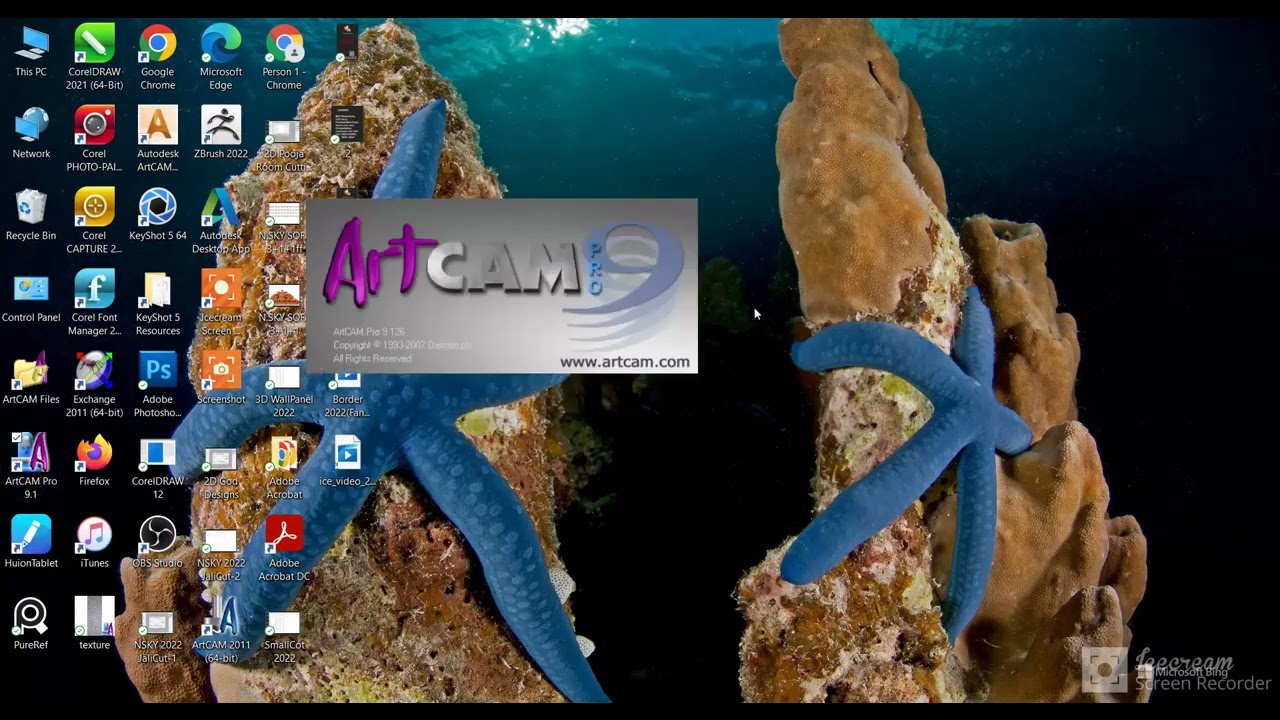Open the Adobe Acrobat file icon
1280x720 pixels.
click(284, 467)
